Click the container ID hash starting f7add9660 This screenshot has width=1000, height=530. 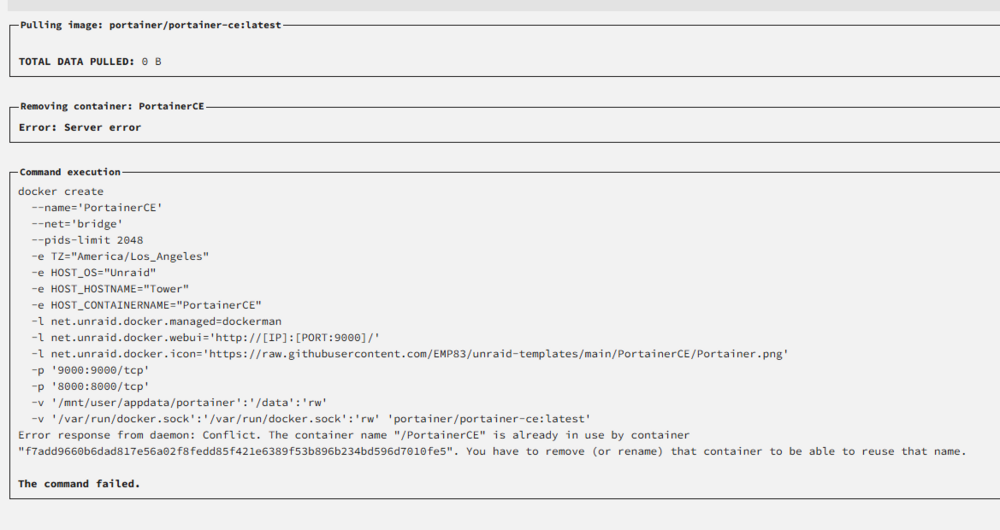pos(238,451)
